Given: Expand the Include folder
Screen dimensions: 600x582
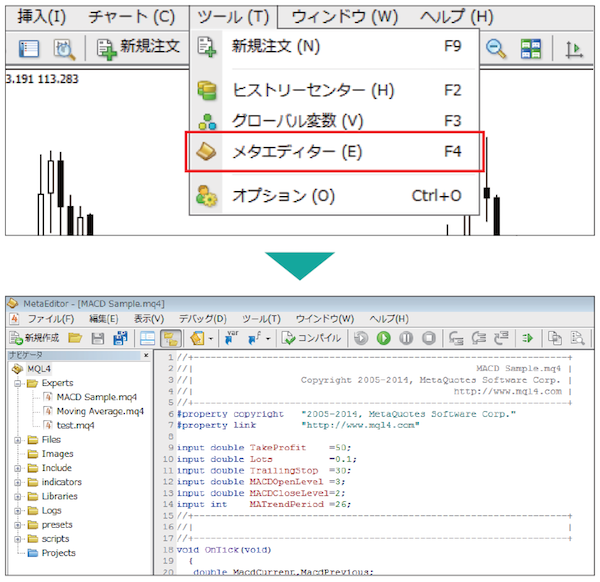Looking at the screenshot, I should (x=18, y=468).
